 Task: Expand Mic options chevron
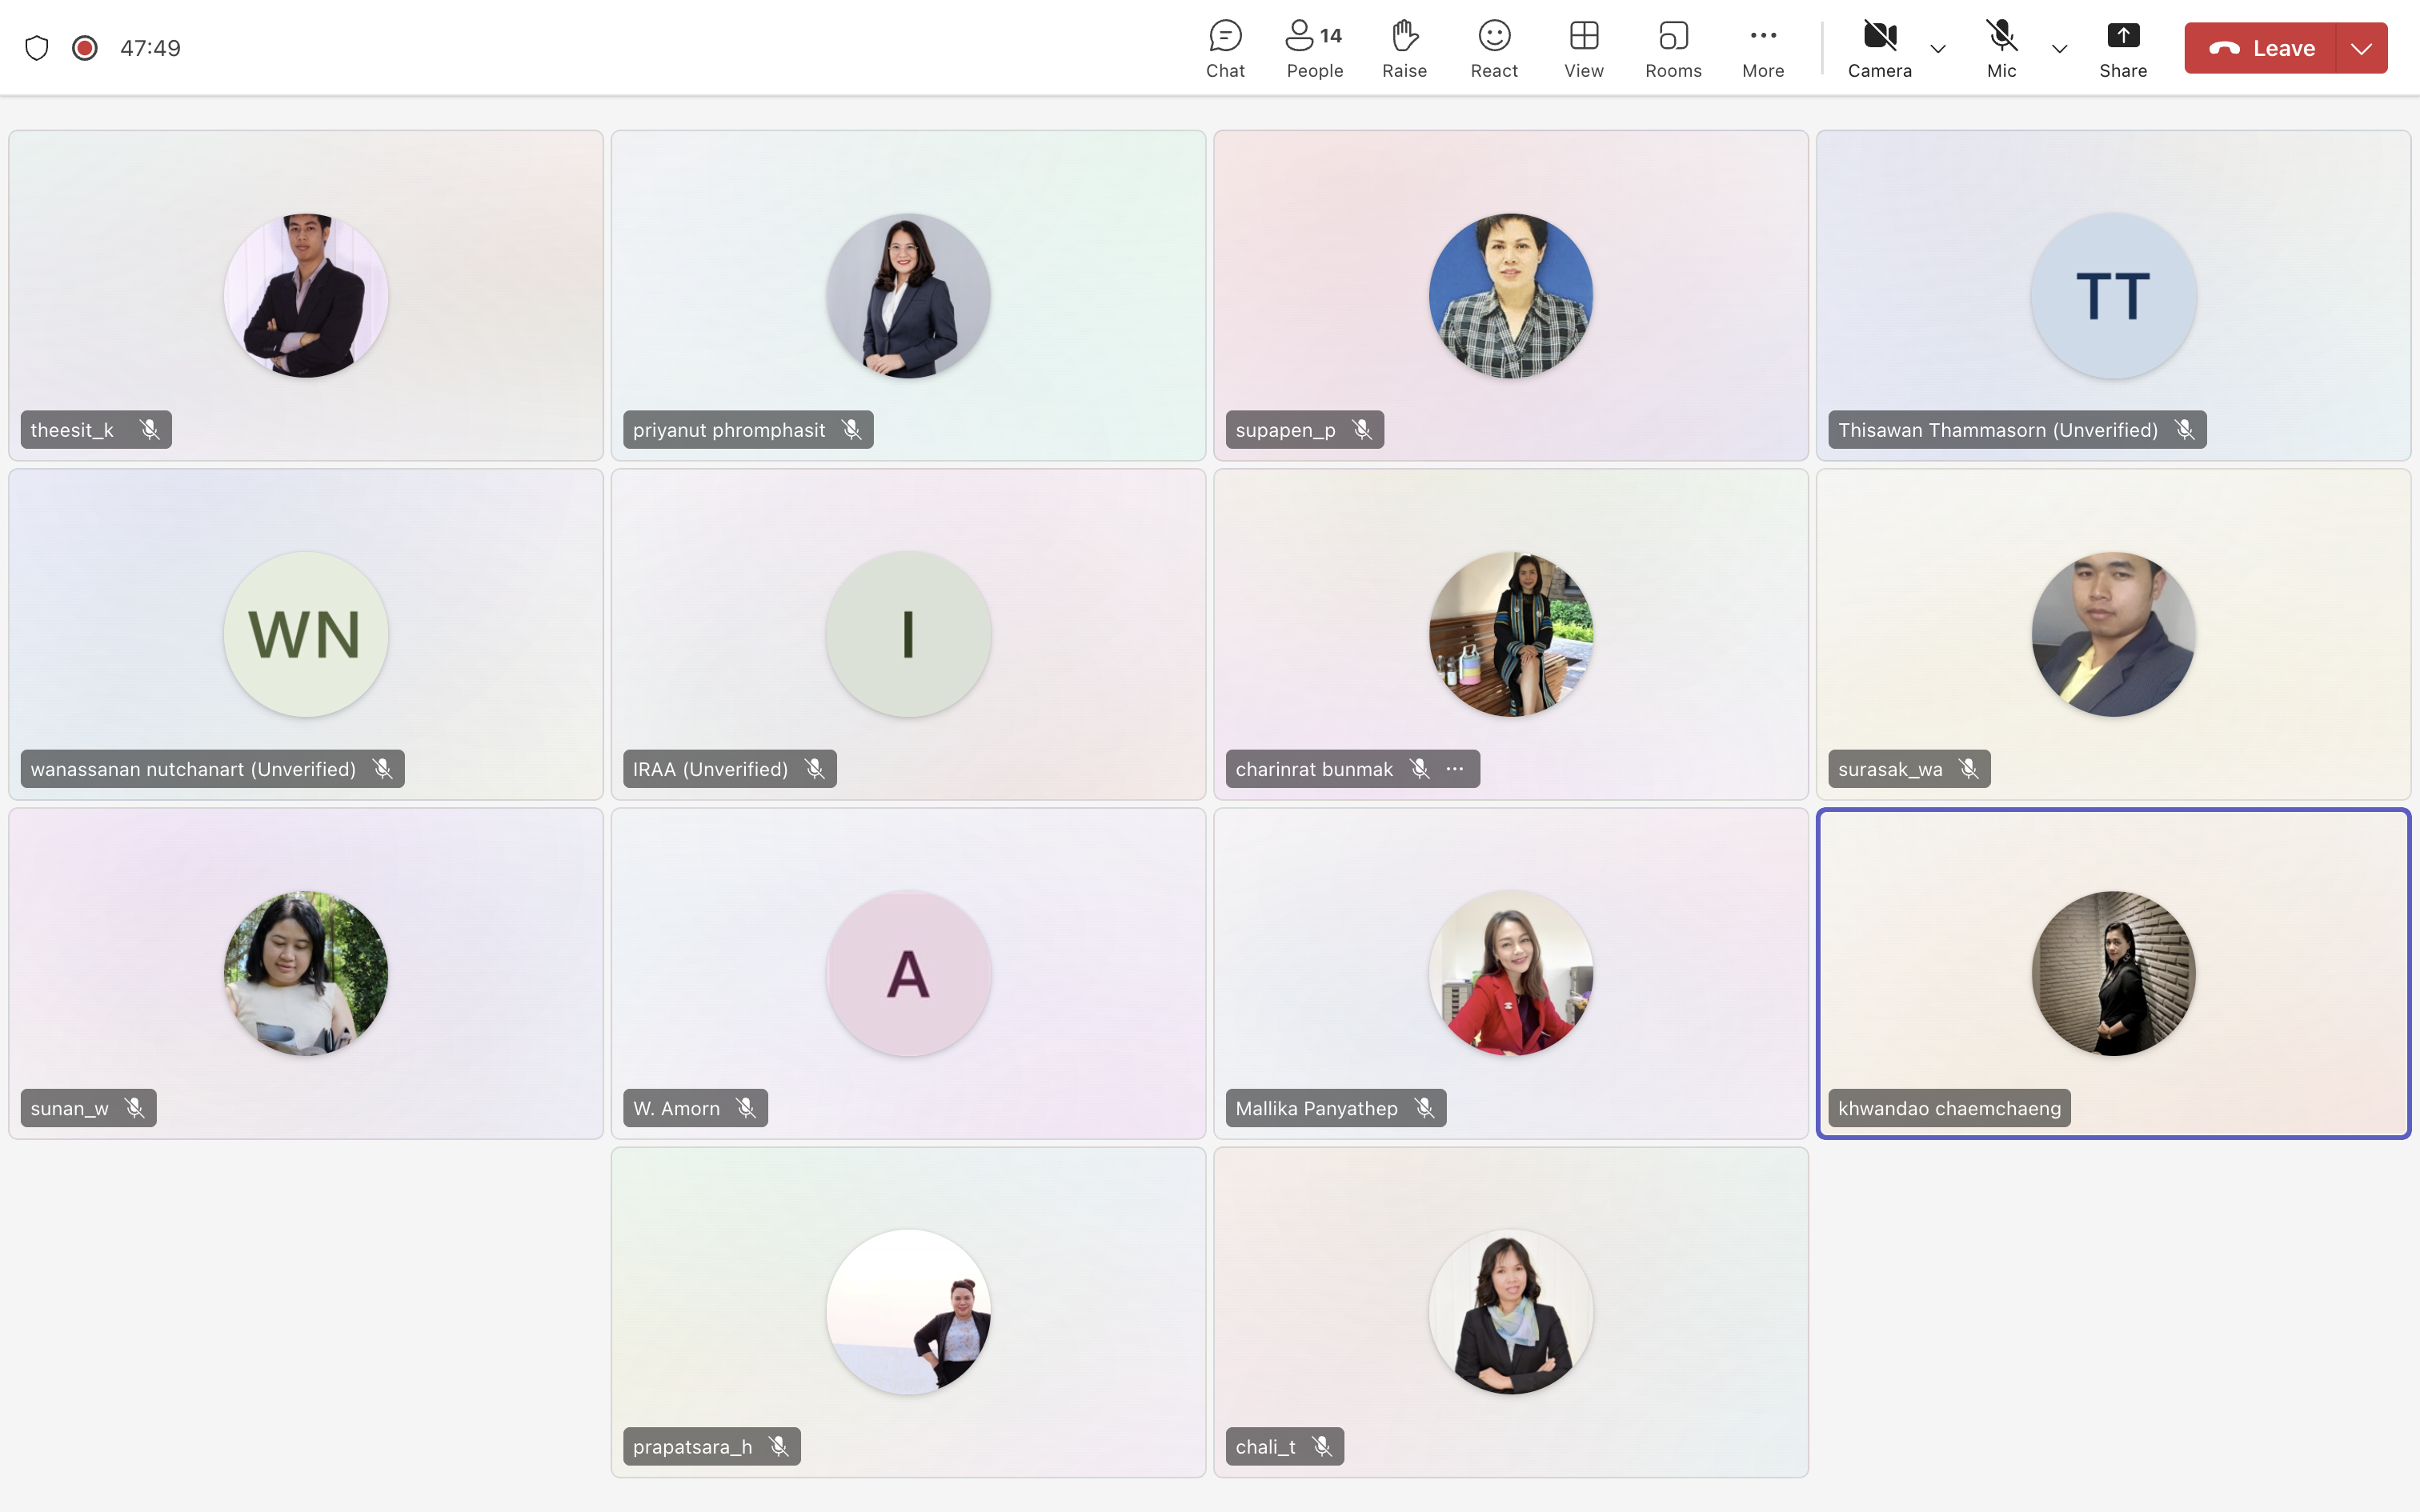2059,49
